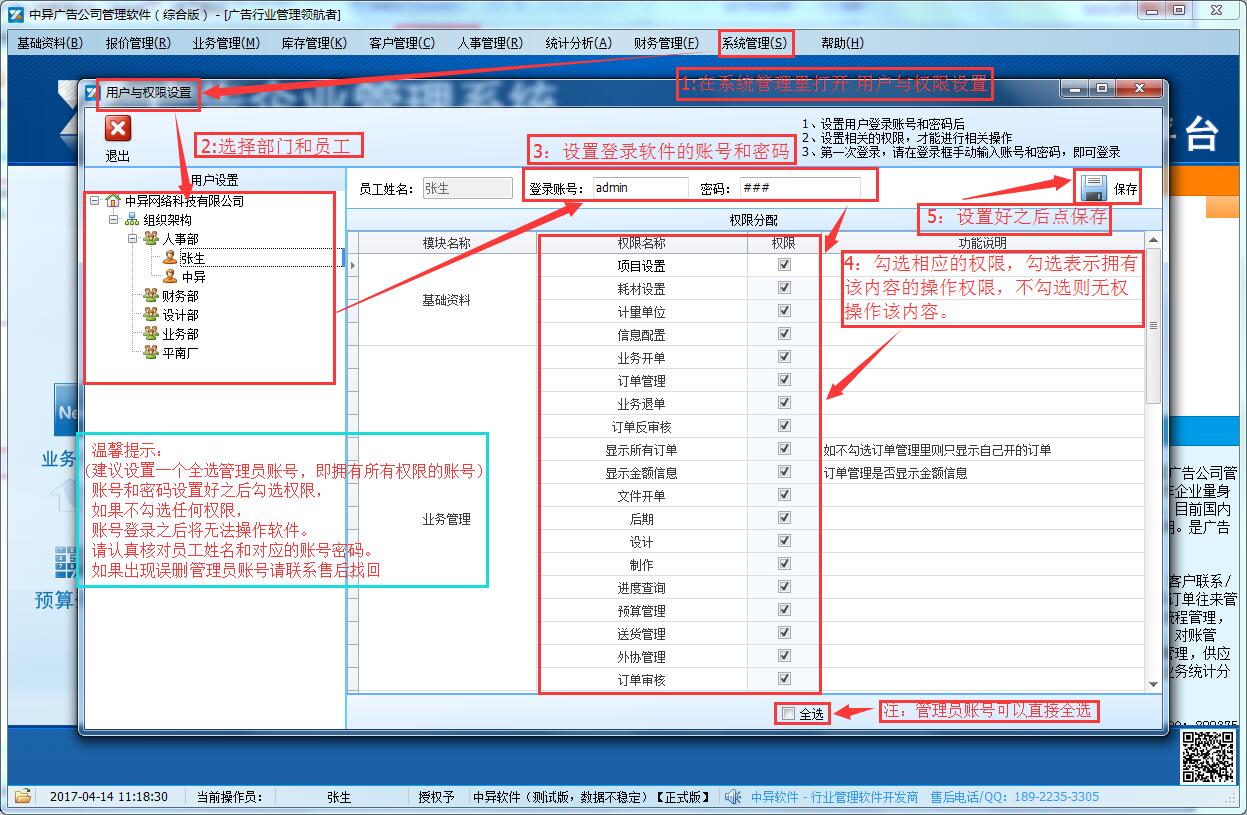Select 设计部 in the department tree
Screen dimensions: 1247x815
181,315
